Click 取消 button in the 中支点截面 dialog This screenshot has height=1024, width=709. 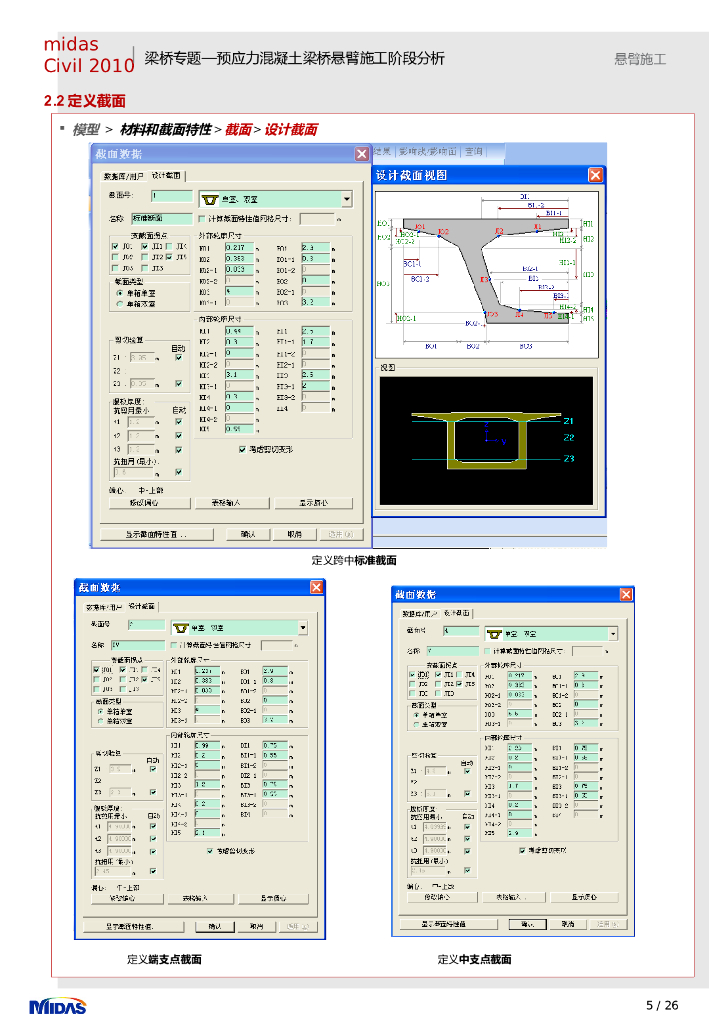coord(566,924)
